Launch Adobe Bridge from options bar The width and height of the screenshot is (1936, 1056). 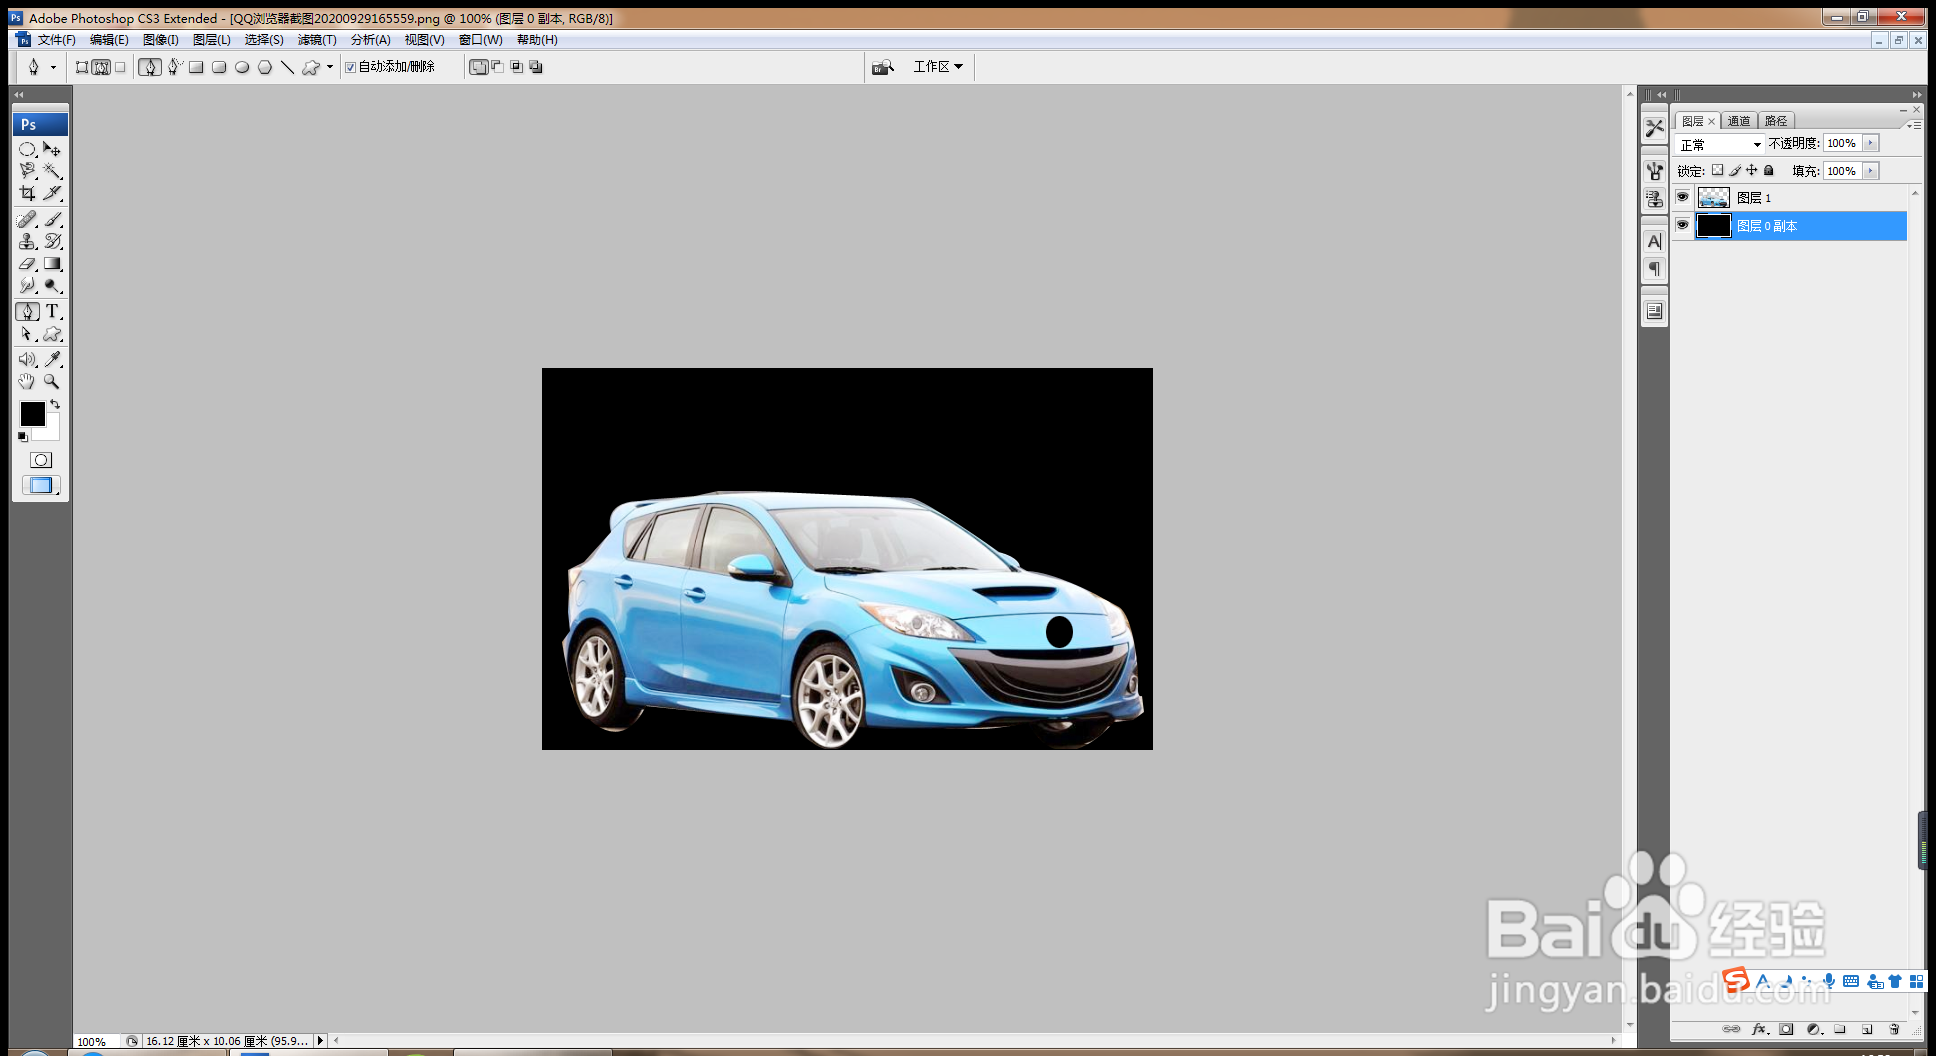pyautogui.click(x=882, y=67)
